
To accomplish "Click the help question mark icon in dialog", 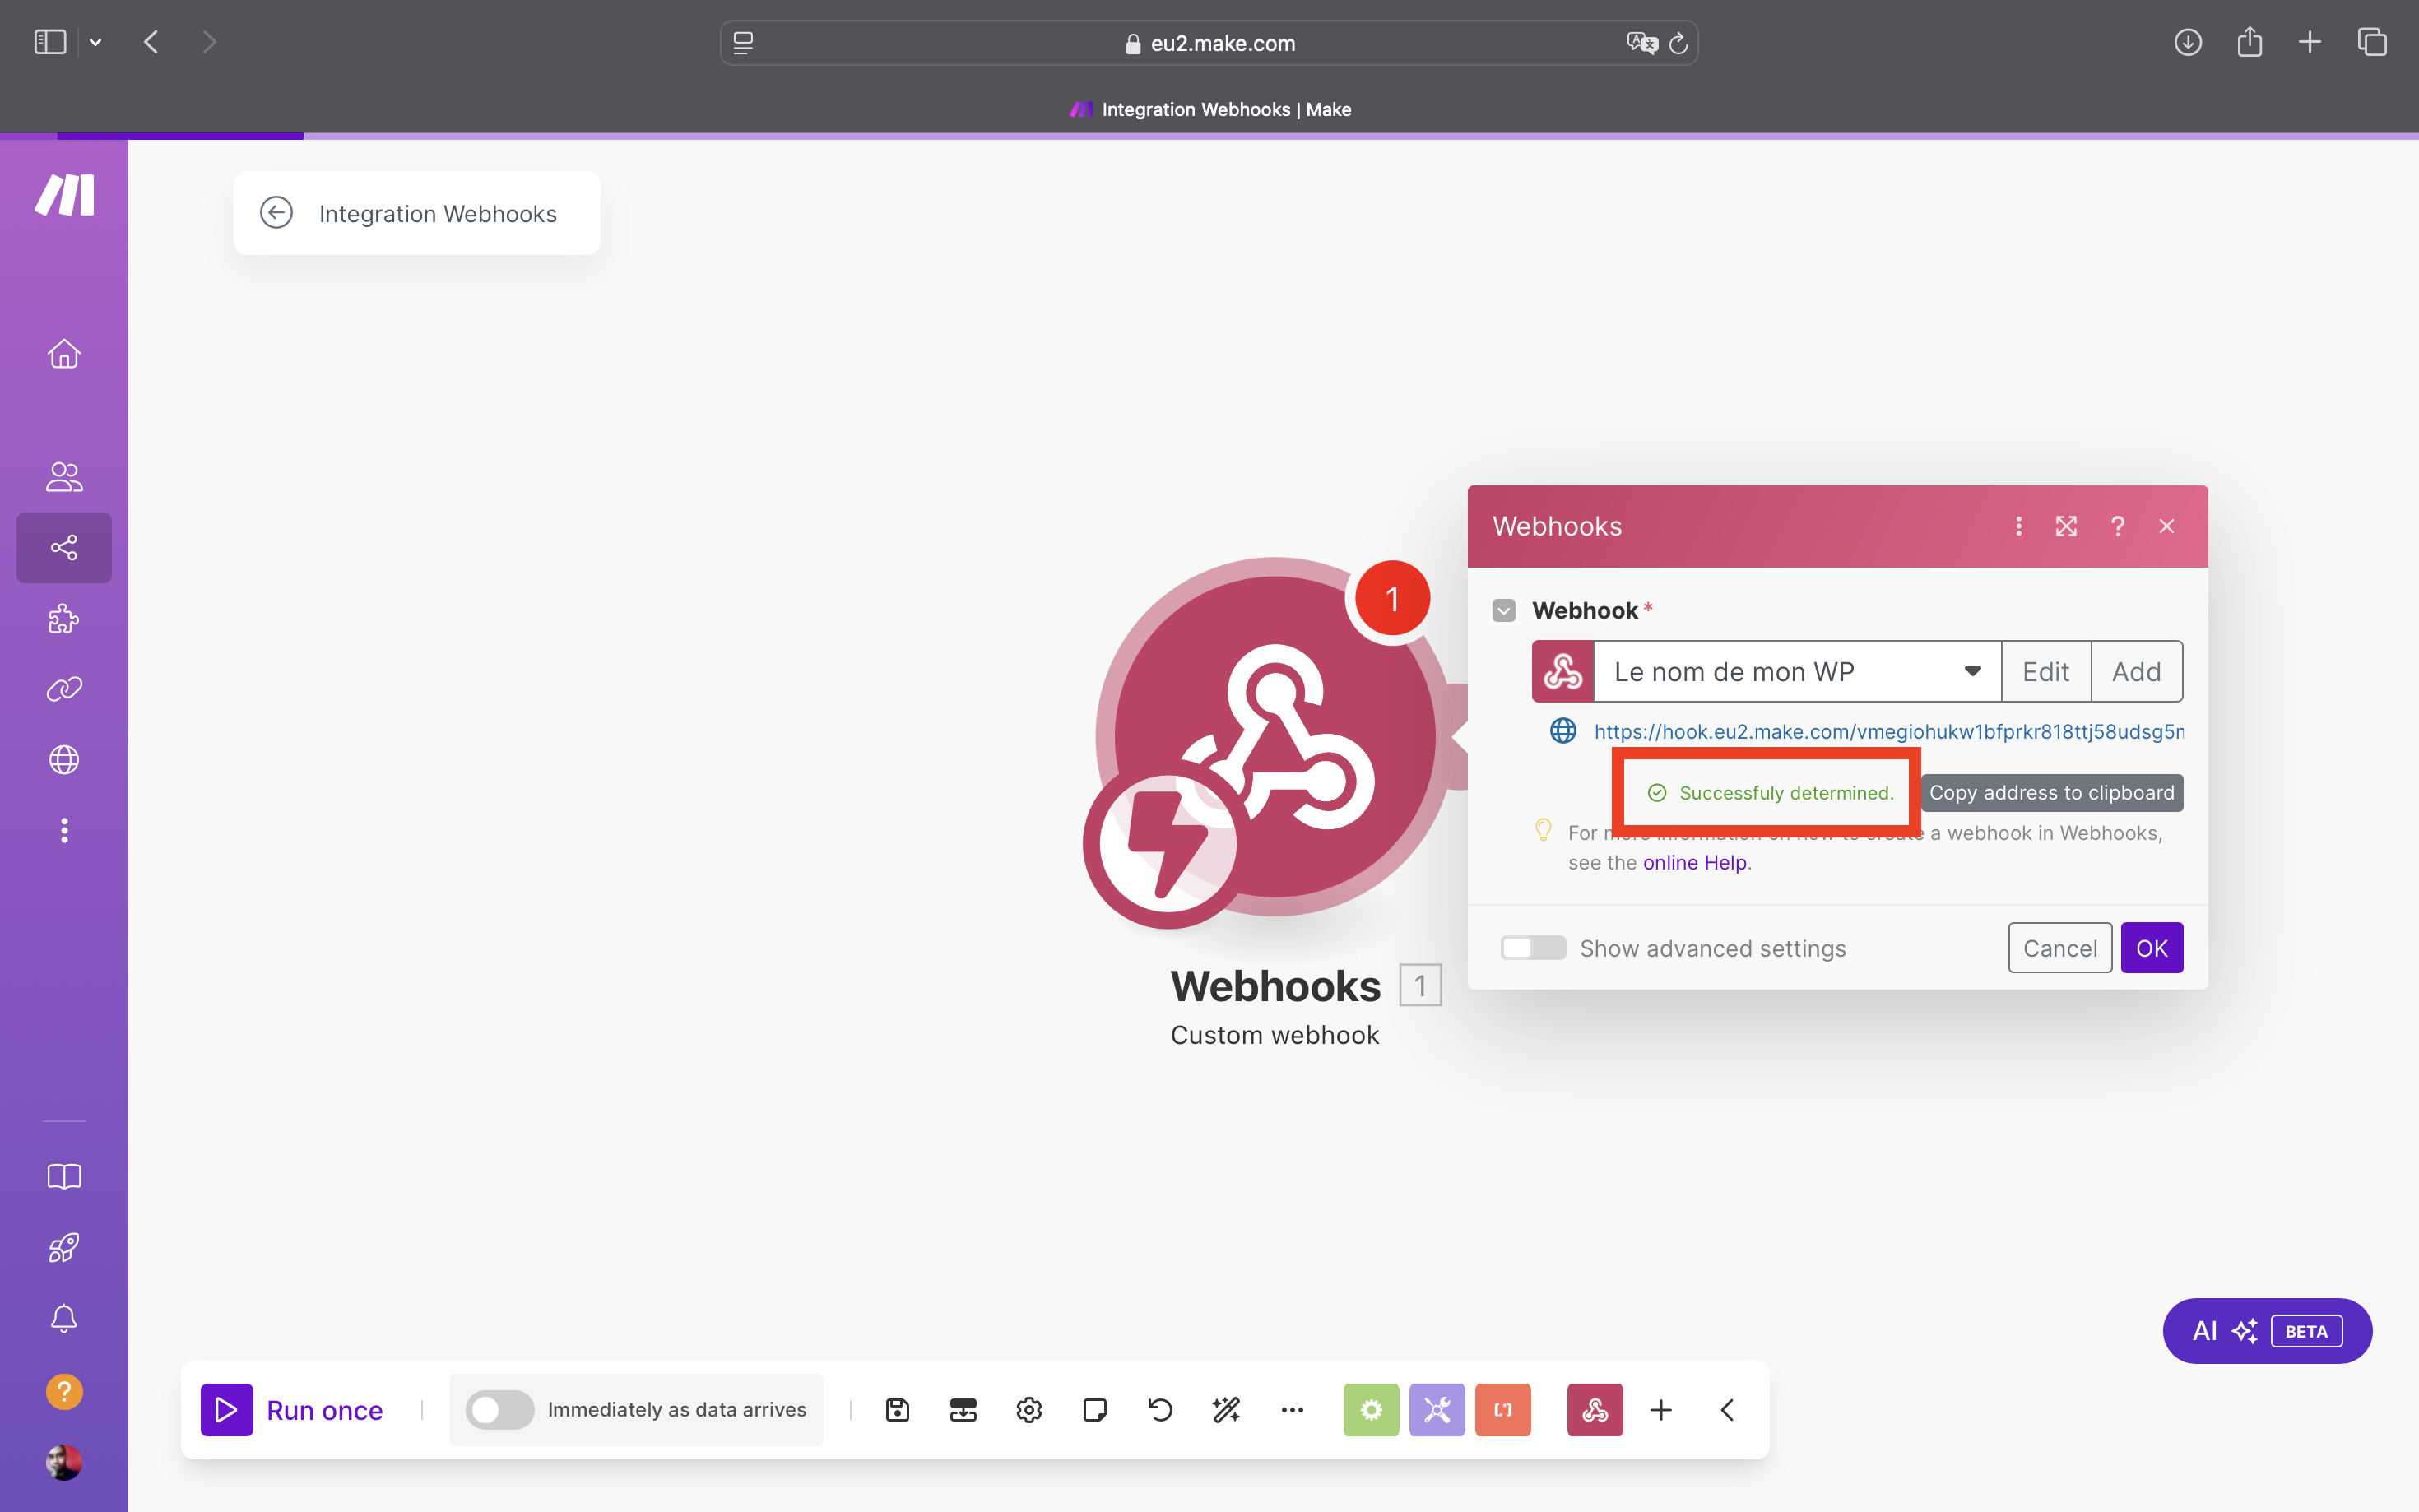I will click(2118, 524).
